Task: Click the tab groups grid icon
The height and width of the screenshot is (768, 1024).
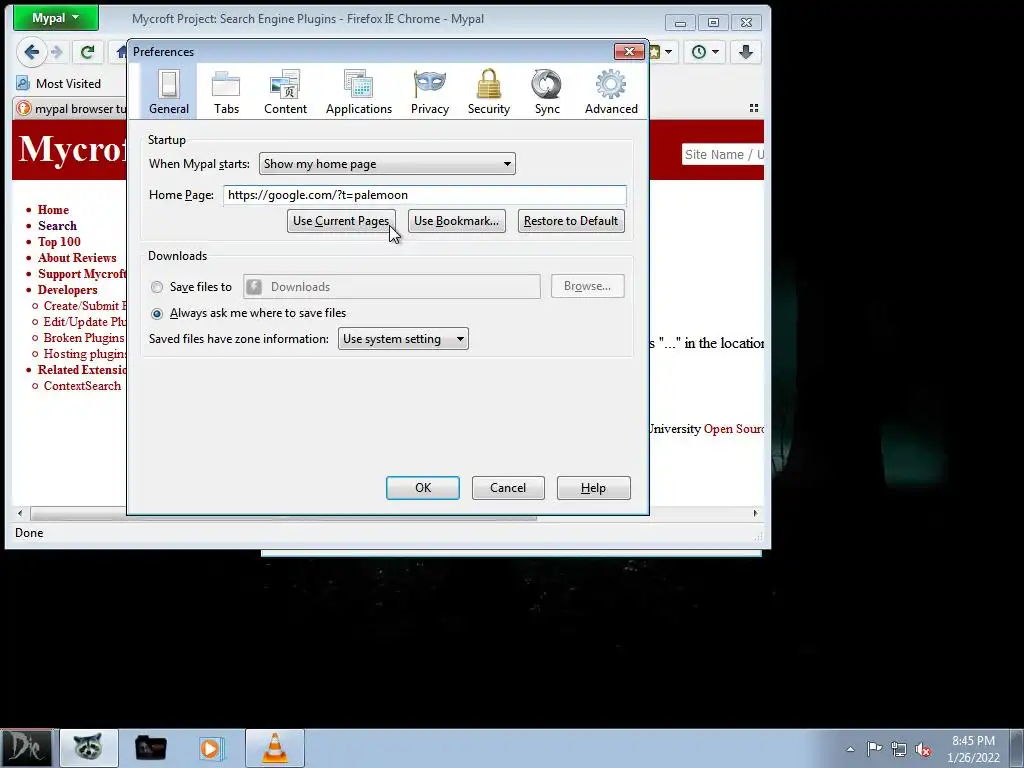Action: click(x=754, y=108)
